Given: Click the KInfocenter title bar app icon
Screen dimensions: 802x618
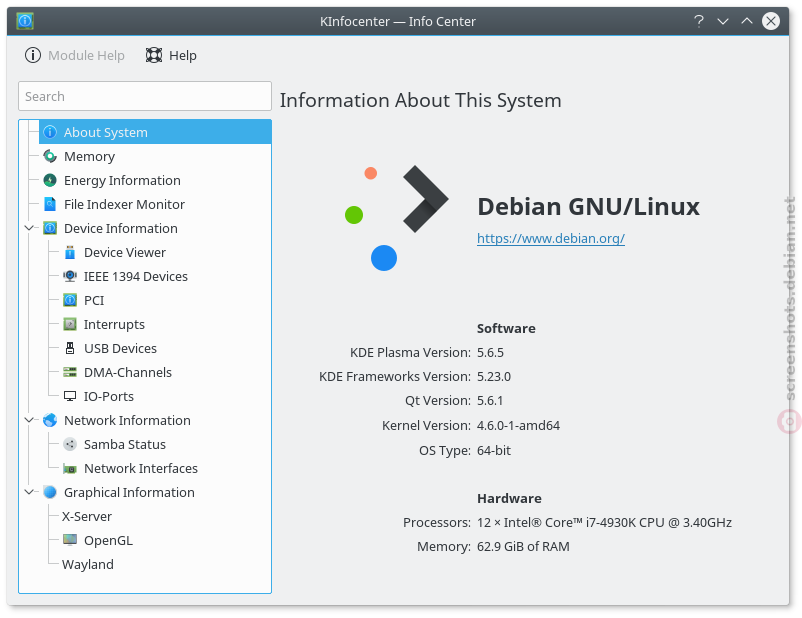Looking at the screenshot, I should 25,21.
